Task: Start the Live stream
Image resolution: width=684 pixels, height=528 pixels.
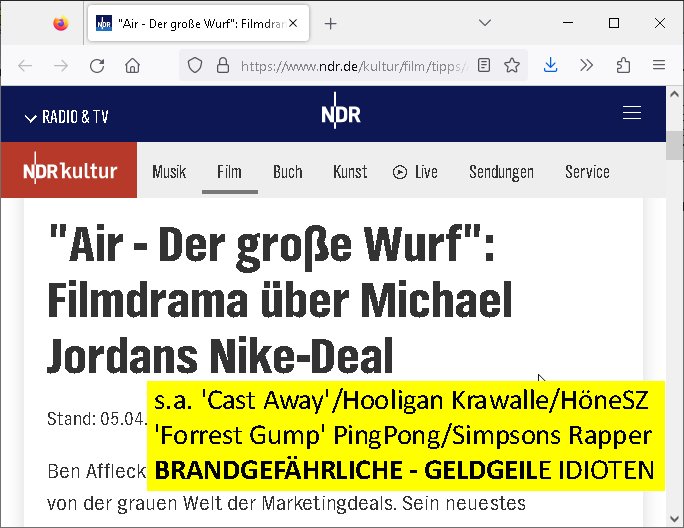Action: point(415,172)
